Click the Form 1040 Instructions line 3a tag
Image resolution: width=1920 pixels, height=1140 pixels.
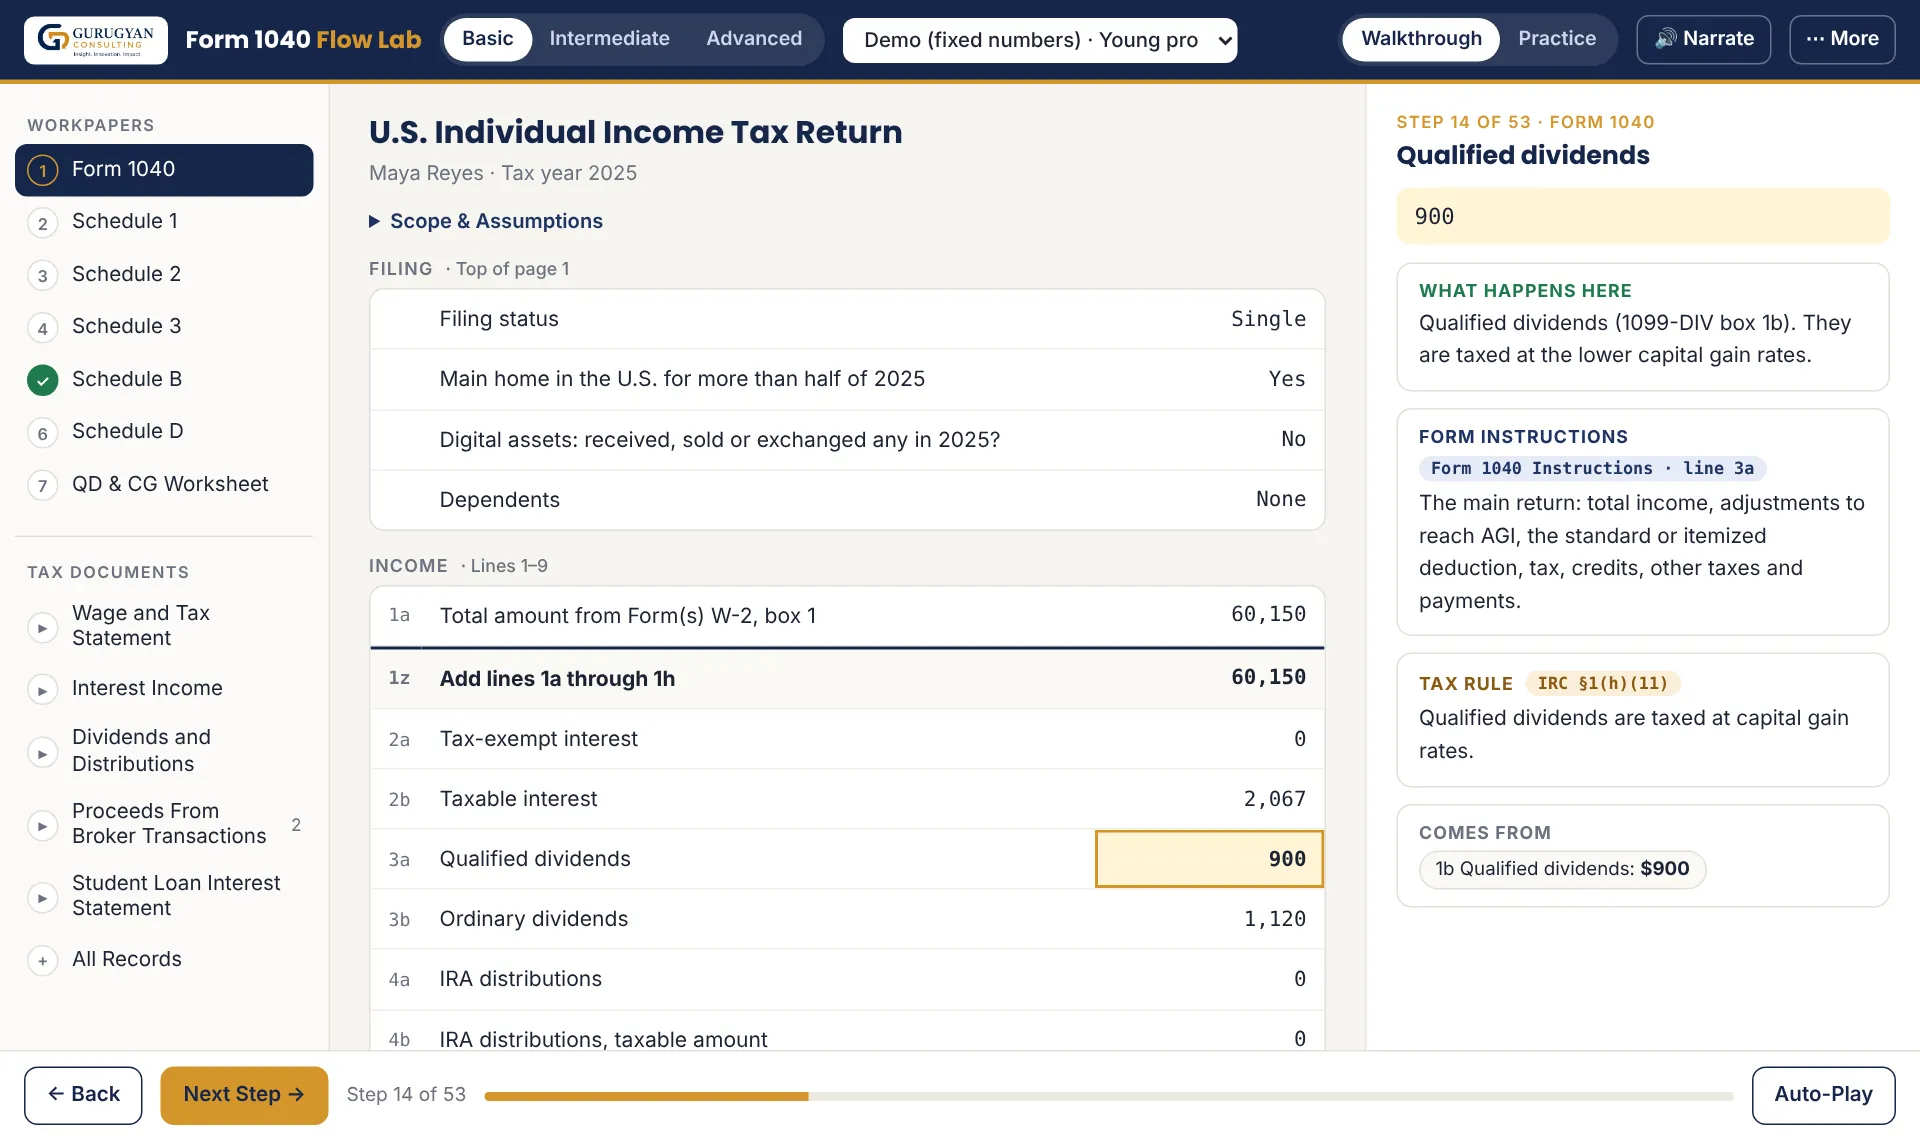coord(1592,469)
